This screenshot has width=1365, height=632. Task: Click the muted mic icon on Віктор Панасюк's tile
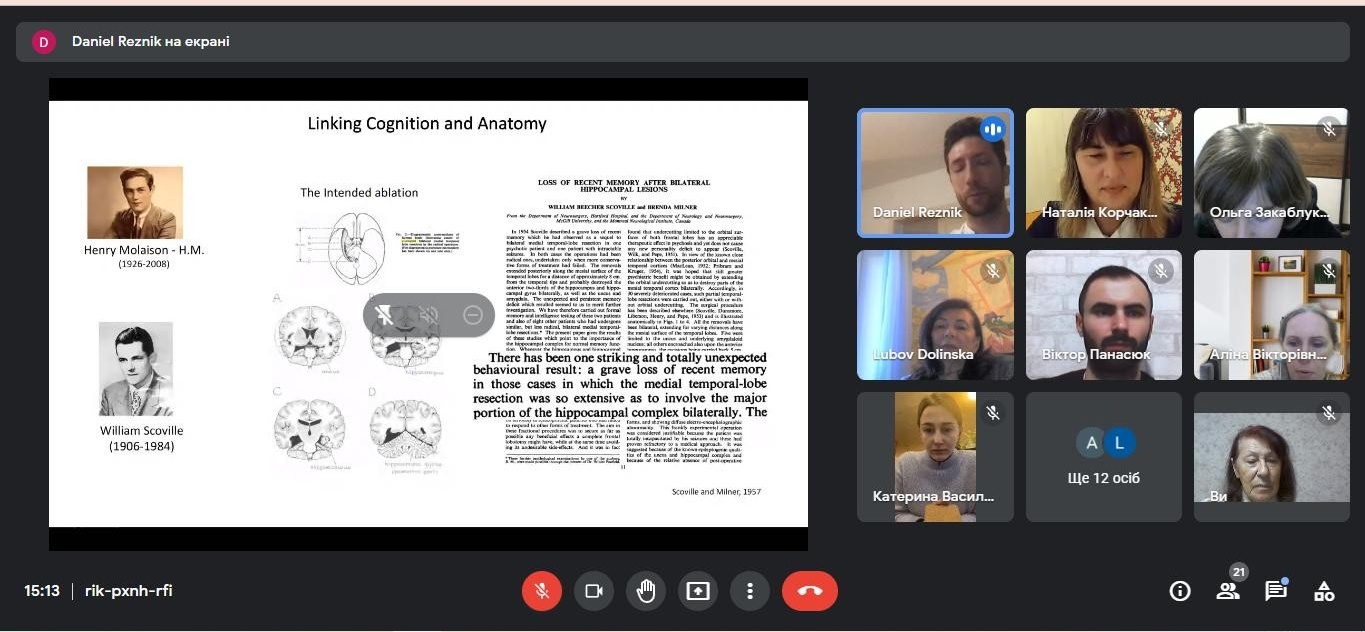(x=1160, y=271)
